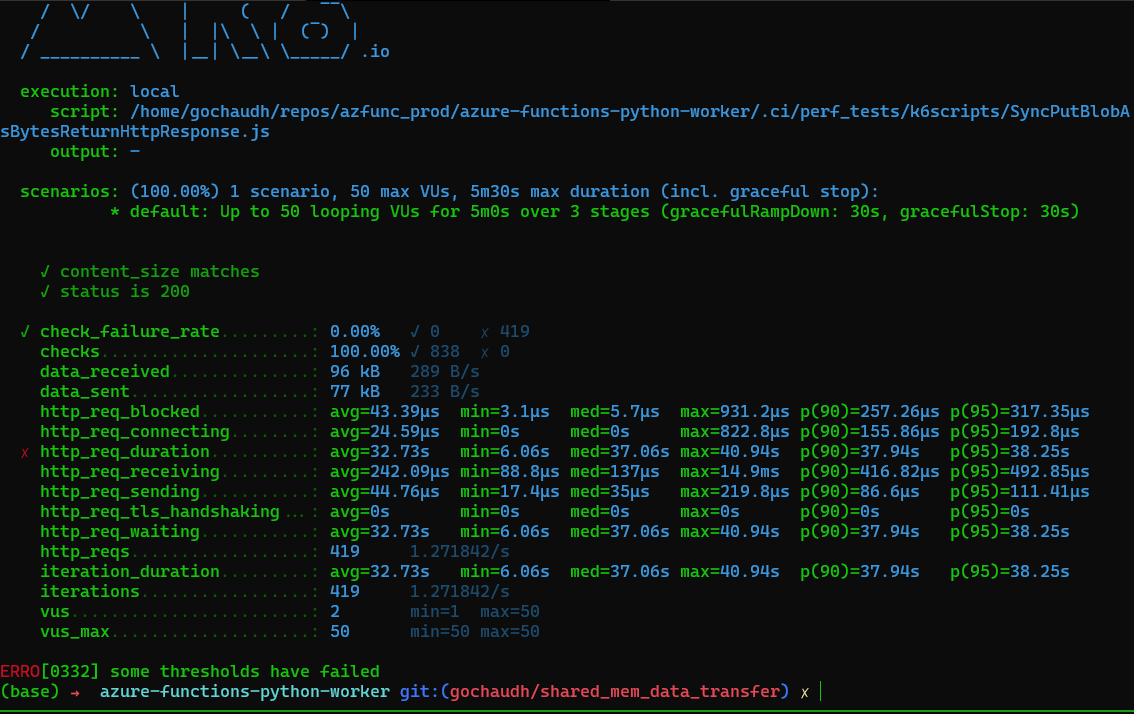
Task: Click the '233 B/s' rate value
Action: coord(445,392)
